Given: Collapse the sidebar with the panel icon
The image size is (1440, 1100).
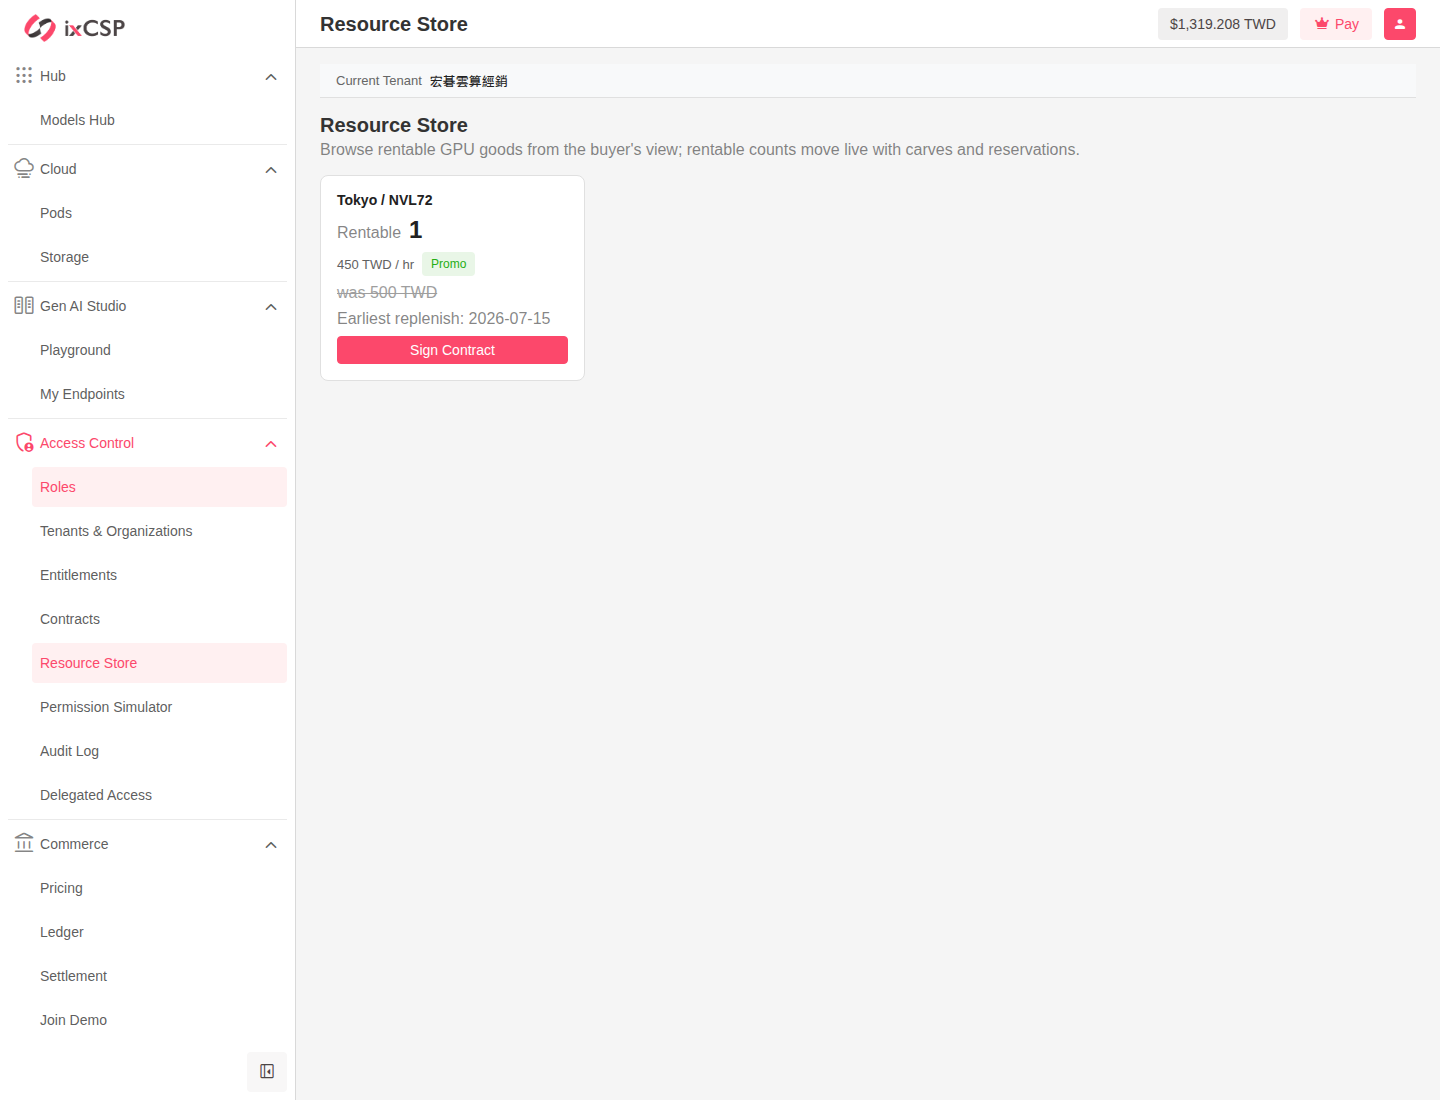Looking at the screenshot, I should tap(267, 1071).
